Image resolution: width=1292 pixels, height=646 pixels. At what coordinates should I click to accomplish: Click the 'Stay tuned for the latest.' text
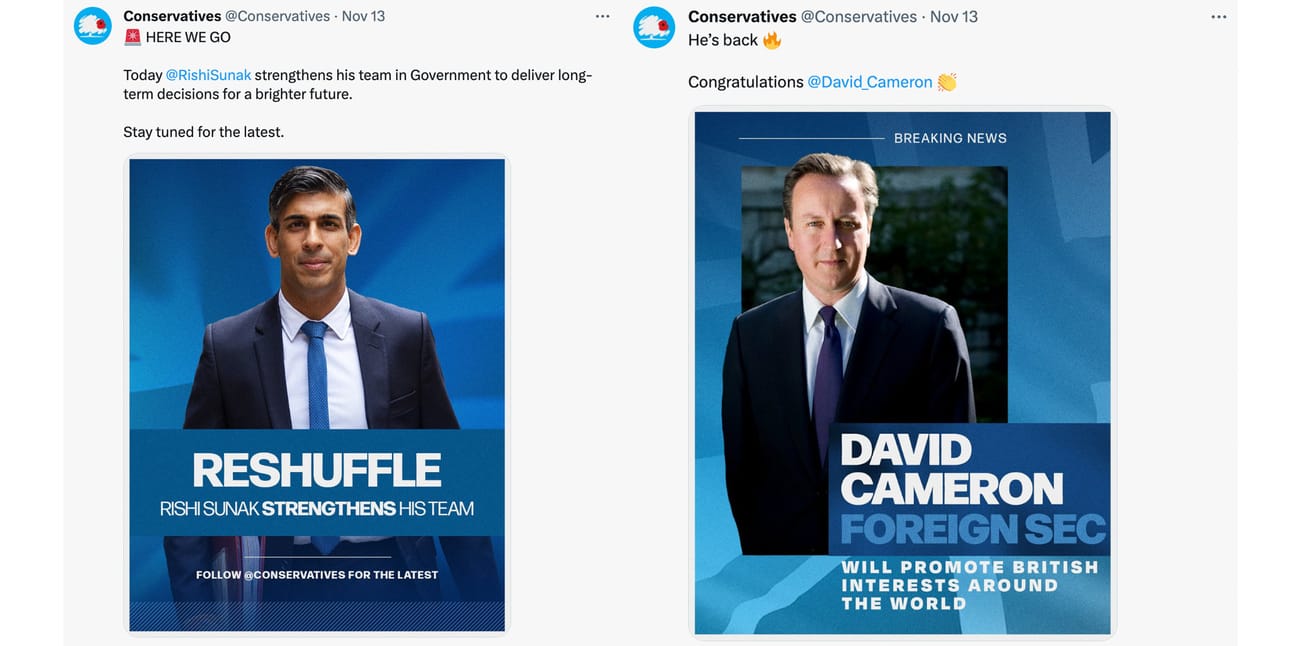[x=204, y=132]
